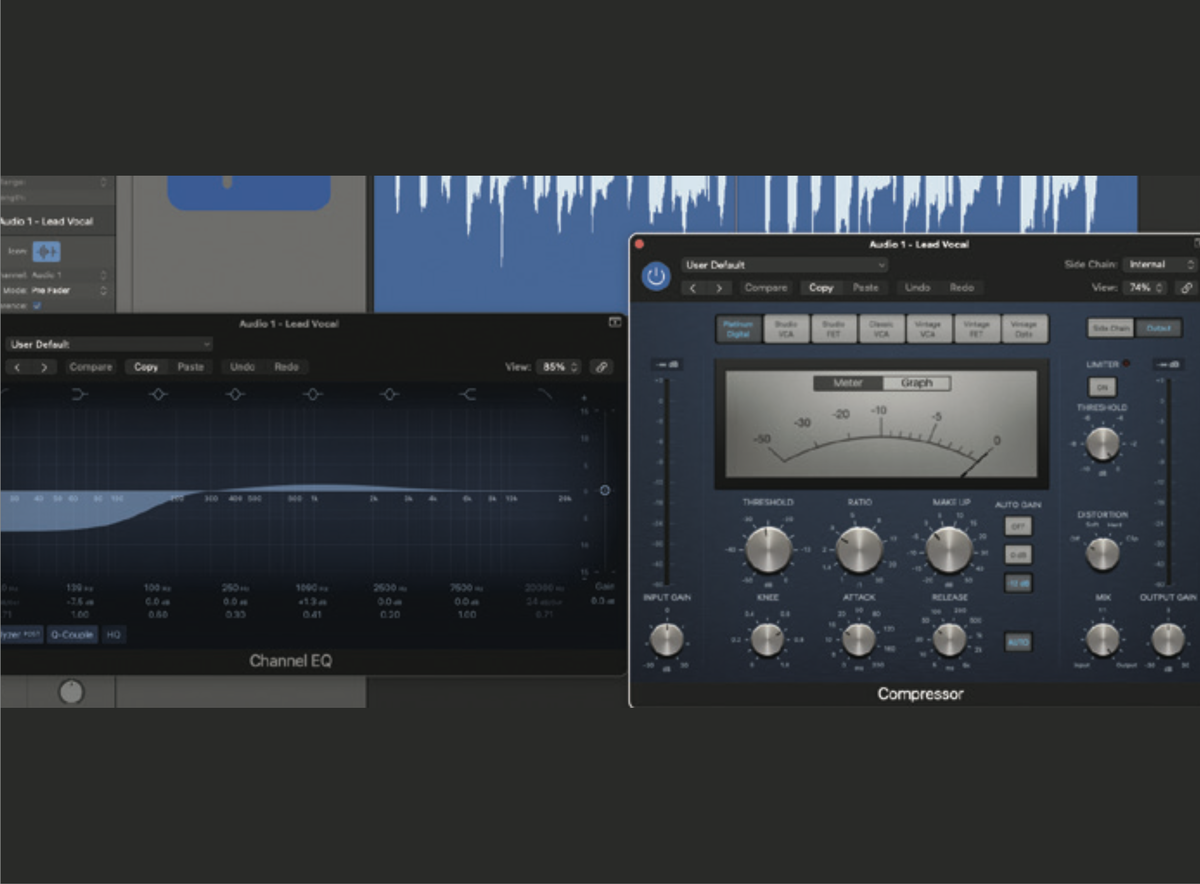Screen dimensions: 1200x884
Task: Switch the compressor display to Graph
Action: tap(915, 382)
